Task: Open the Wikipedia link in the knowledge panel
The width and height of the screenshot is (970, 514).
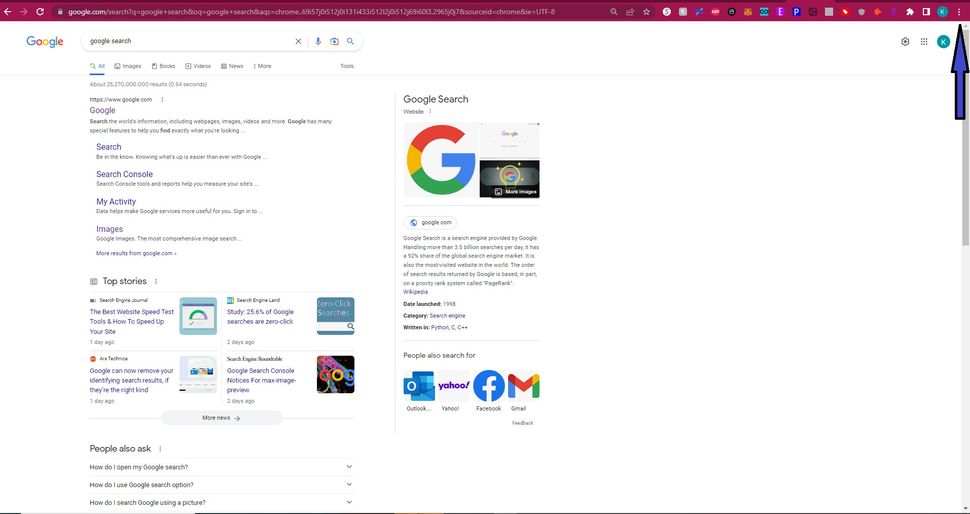Action: pos(415,292)
